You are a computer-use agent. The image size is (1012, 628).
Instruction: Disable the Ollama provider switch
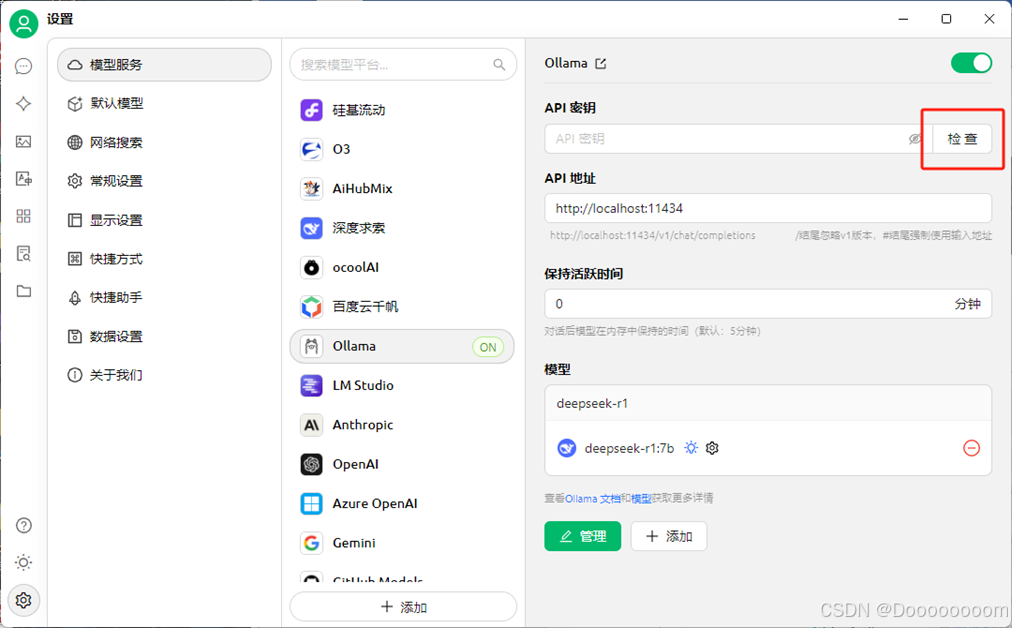[971, 63]
